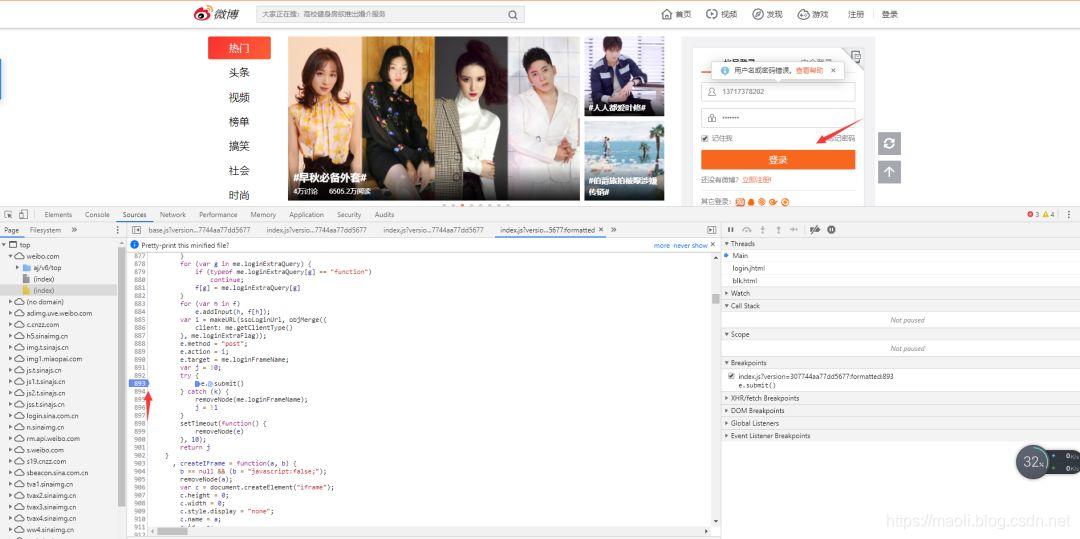
Task: Click the refresh button beside login panel
Action: click(x=889, y=143)
